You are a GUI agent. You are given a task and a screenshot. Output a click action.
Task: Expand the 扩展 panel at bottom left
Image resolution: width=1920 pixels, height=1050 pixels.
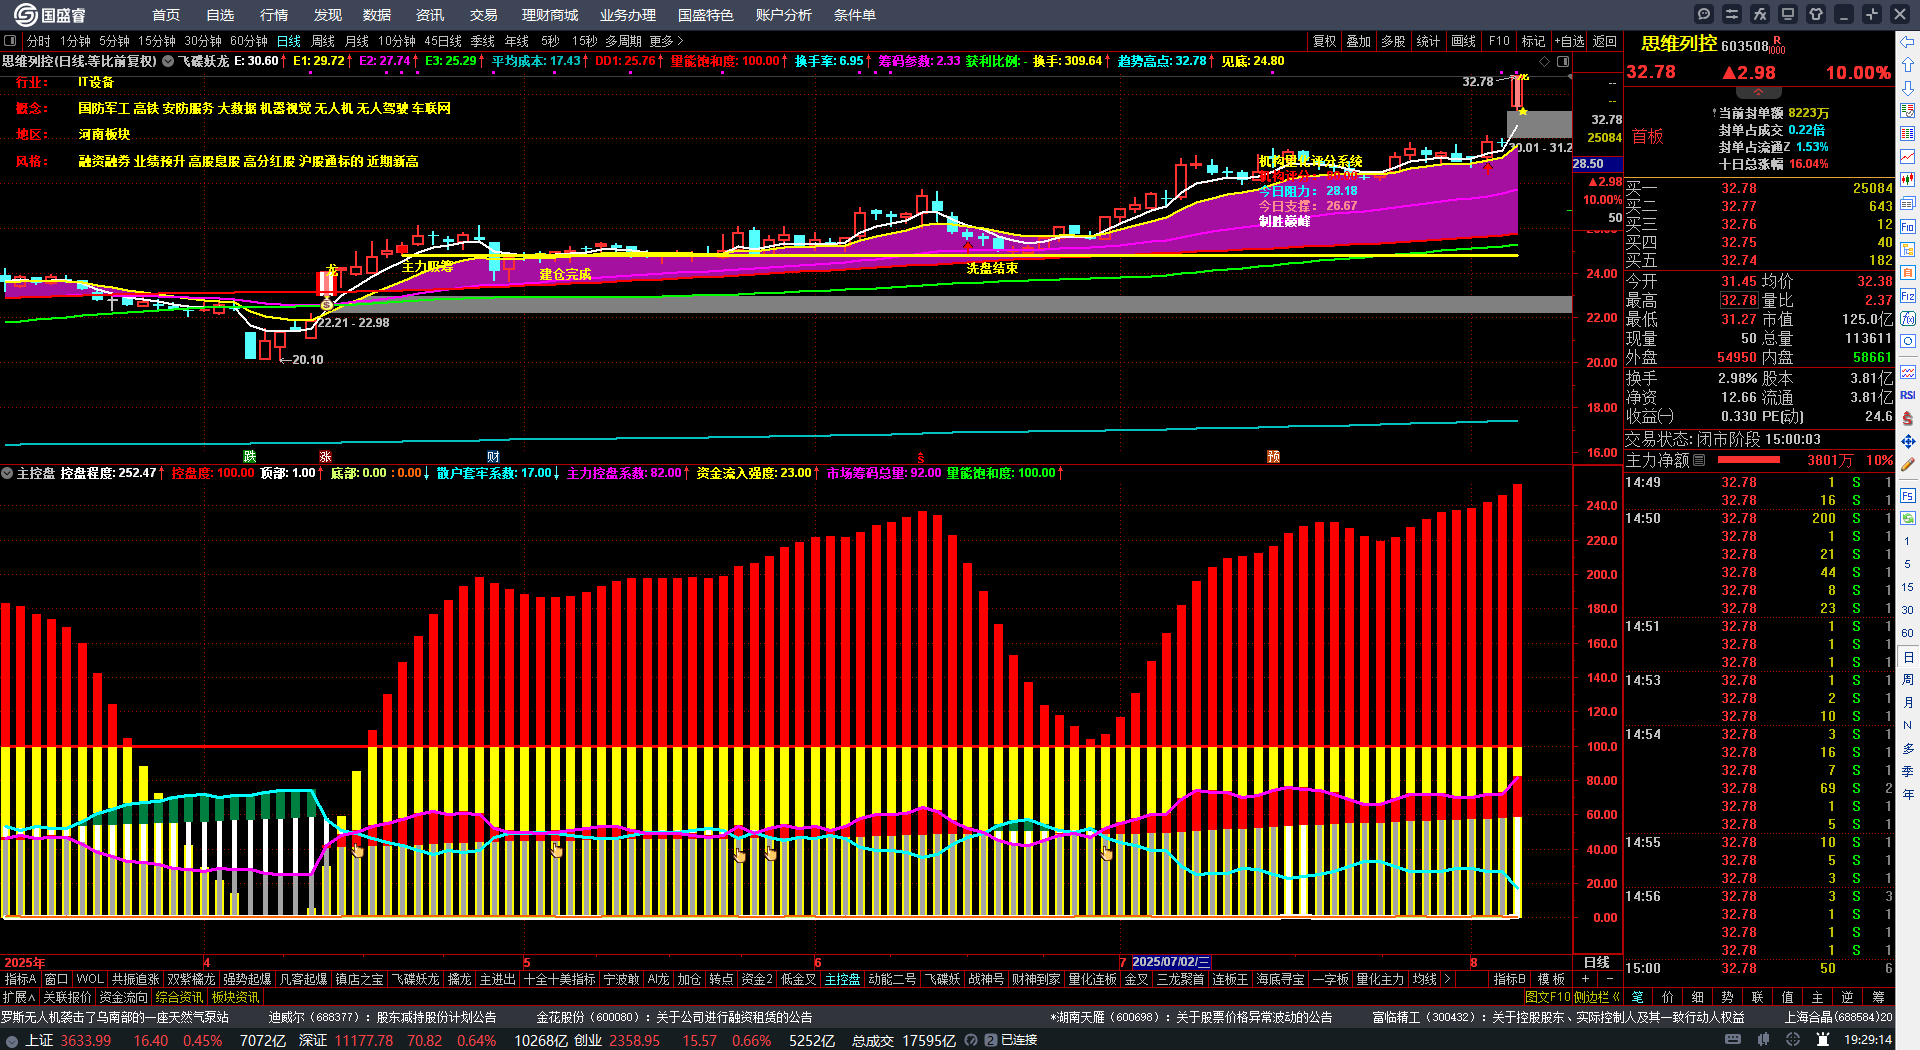(19, 997)
